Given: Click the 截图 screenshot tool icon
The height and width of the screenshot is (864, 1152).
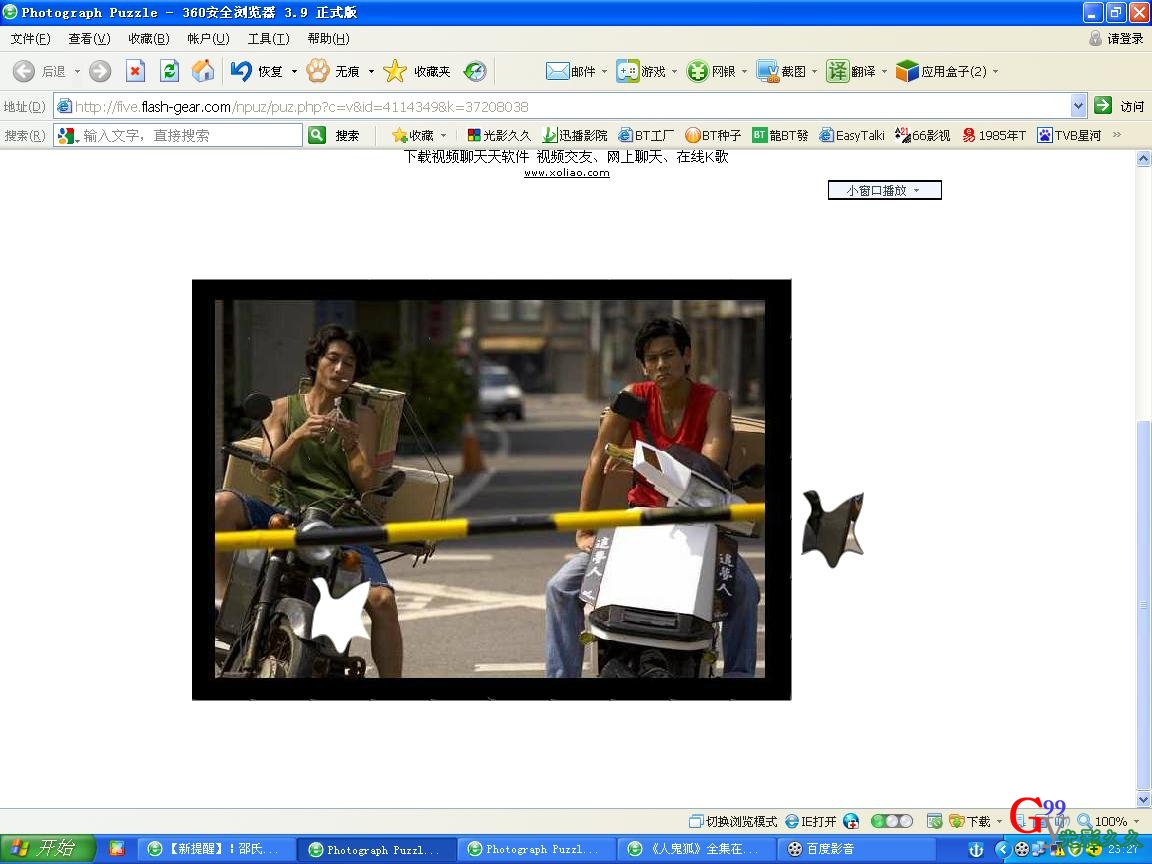Looking at the screenshot, I should 767,71.
